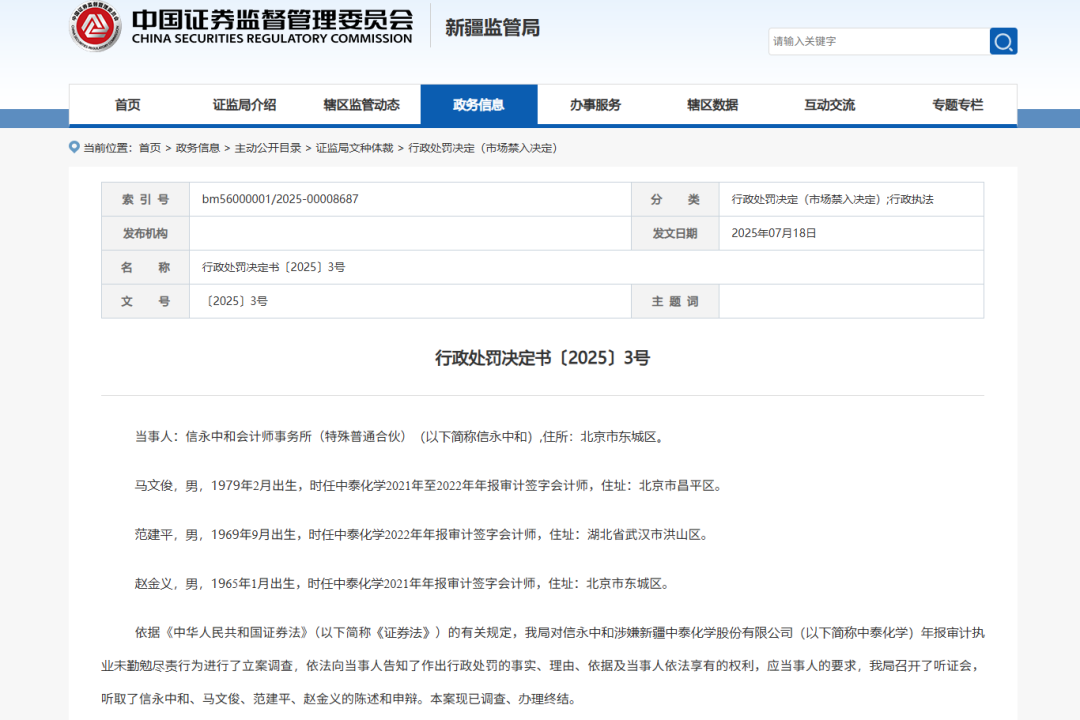Image resolution: width=1080 pixels, height=720 pixels.
Task: Open the 主动公开目录 breadcrumb link
Action: pyautogui.click(x=268, y=148)
